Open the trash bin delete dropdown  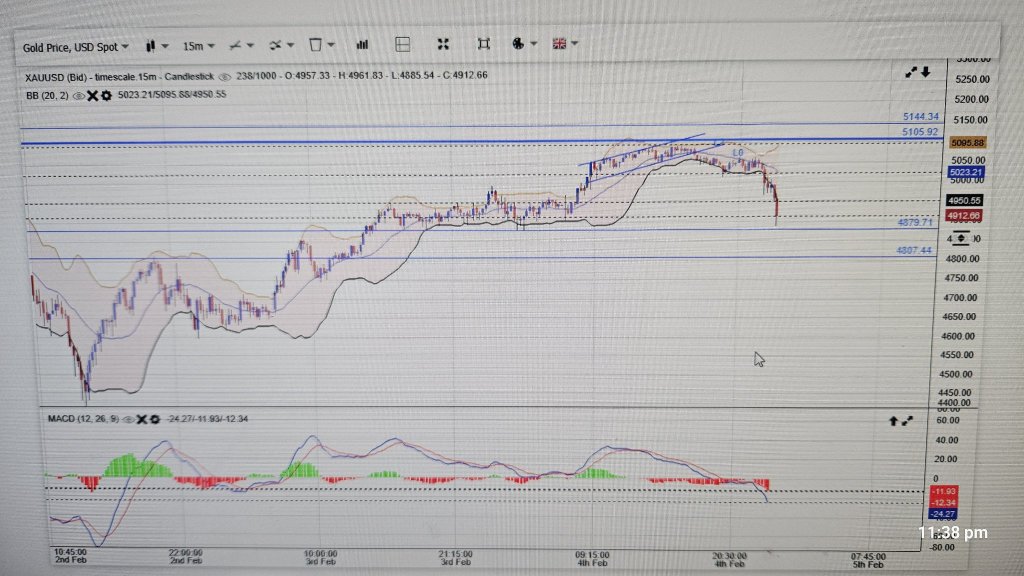(321, 44)
